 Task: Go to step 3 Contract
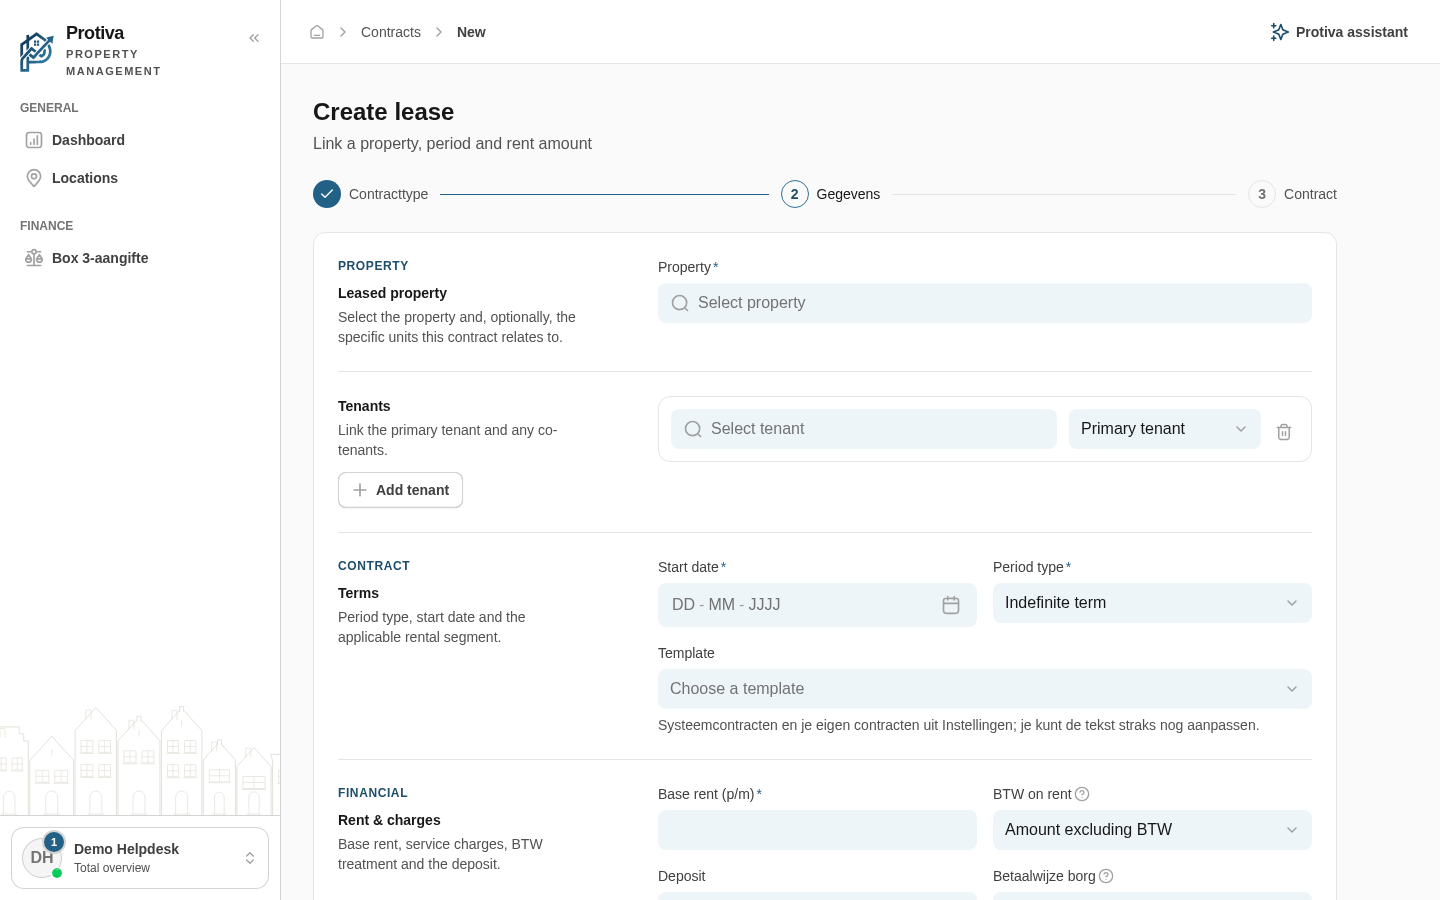pos(1292,194)
